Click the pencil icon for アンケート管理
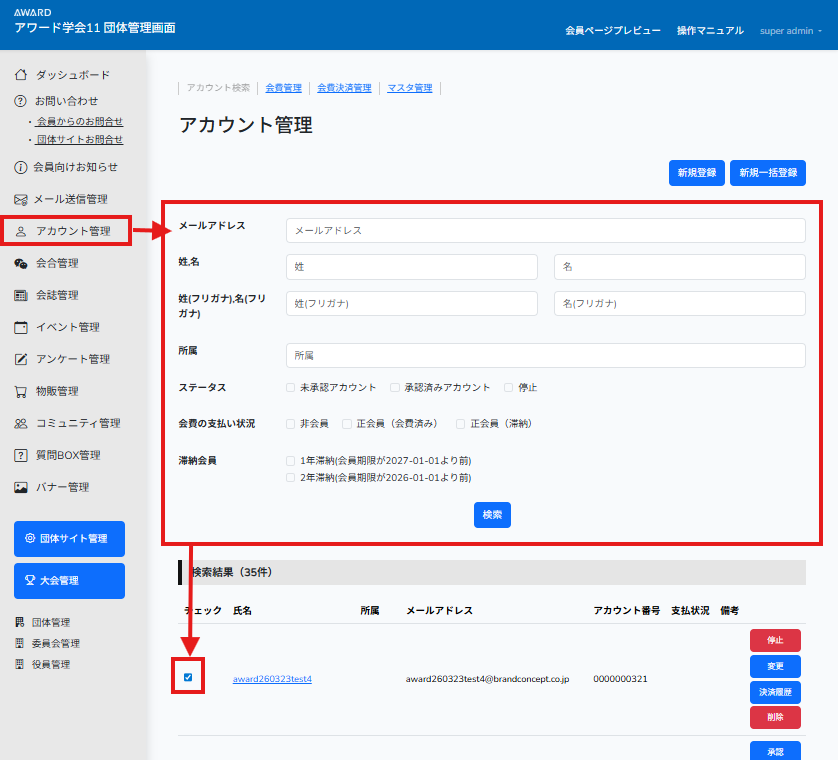This screenshot has width=838, height=760. [21, 359]
